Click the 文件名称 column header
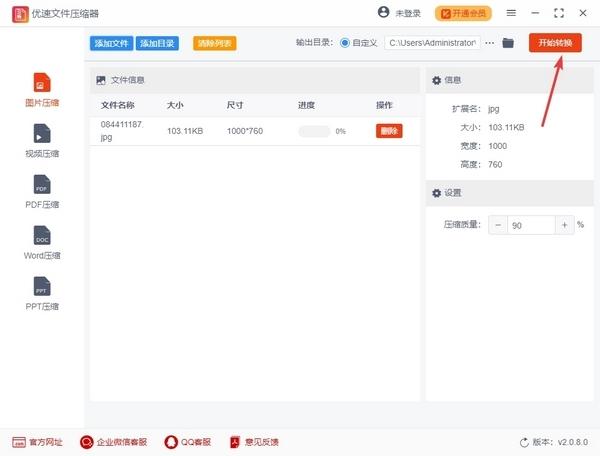 (x=117, y=105)
